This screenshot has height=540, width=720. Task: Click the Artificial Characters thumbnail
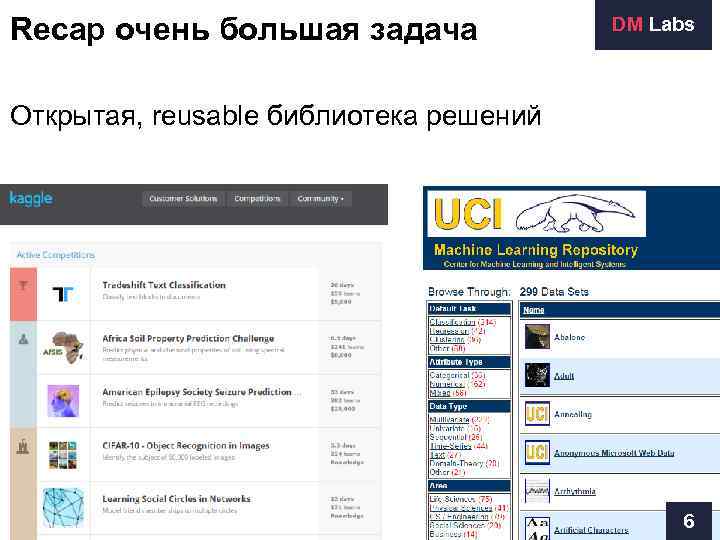(537, 528)
